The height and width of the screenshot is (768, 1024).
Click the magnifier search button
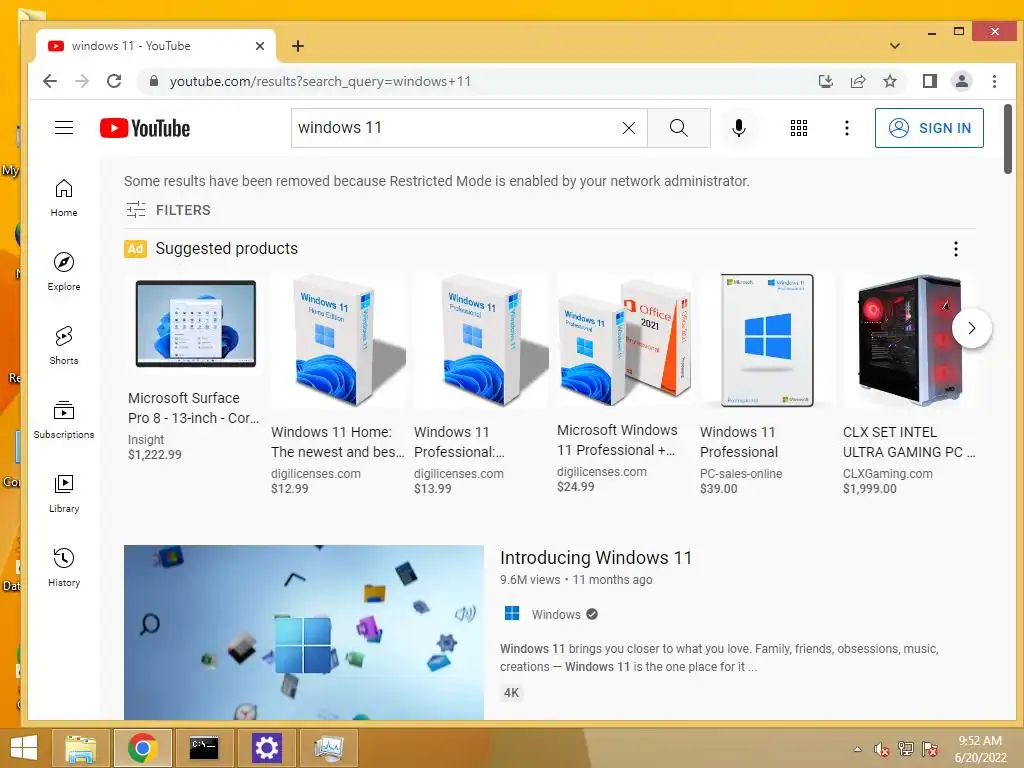click(x=679, y=128)
